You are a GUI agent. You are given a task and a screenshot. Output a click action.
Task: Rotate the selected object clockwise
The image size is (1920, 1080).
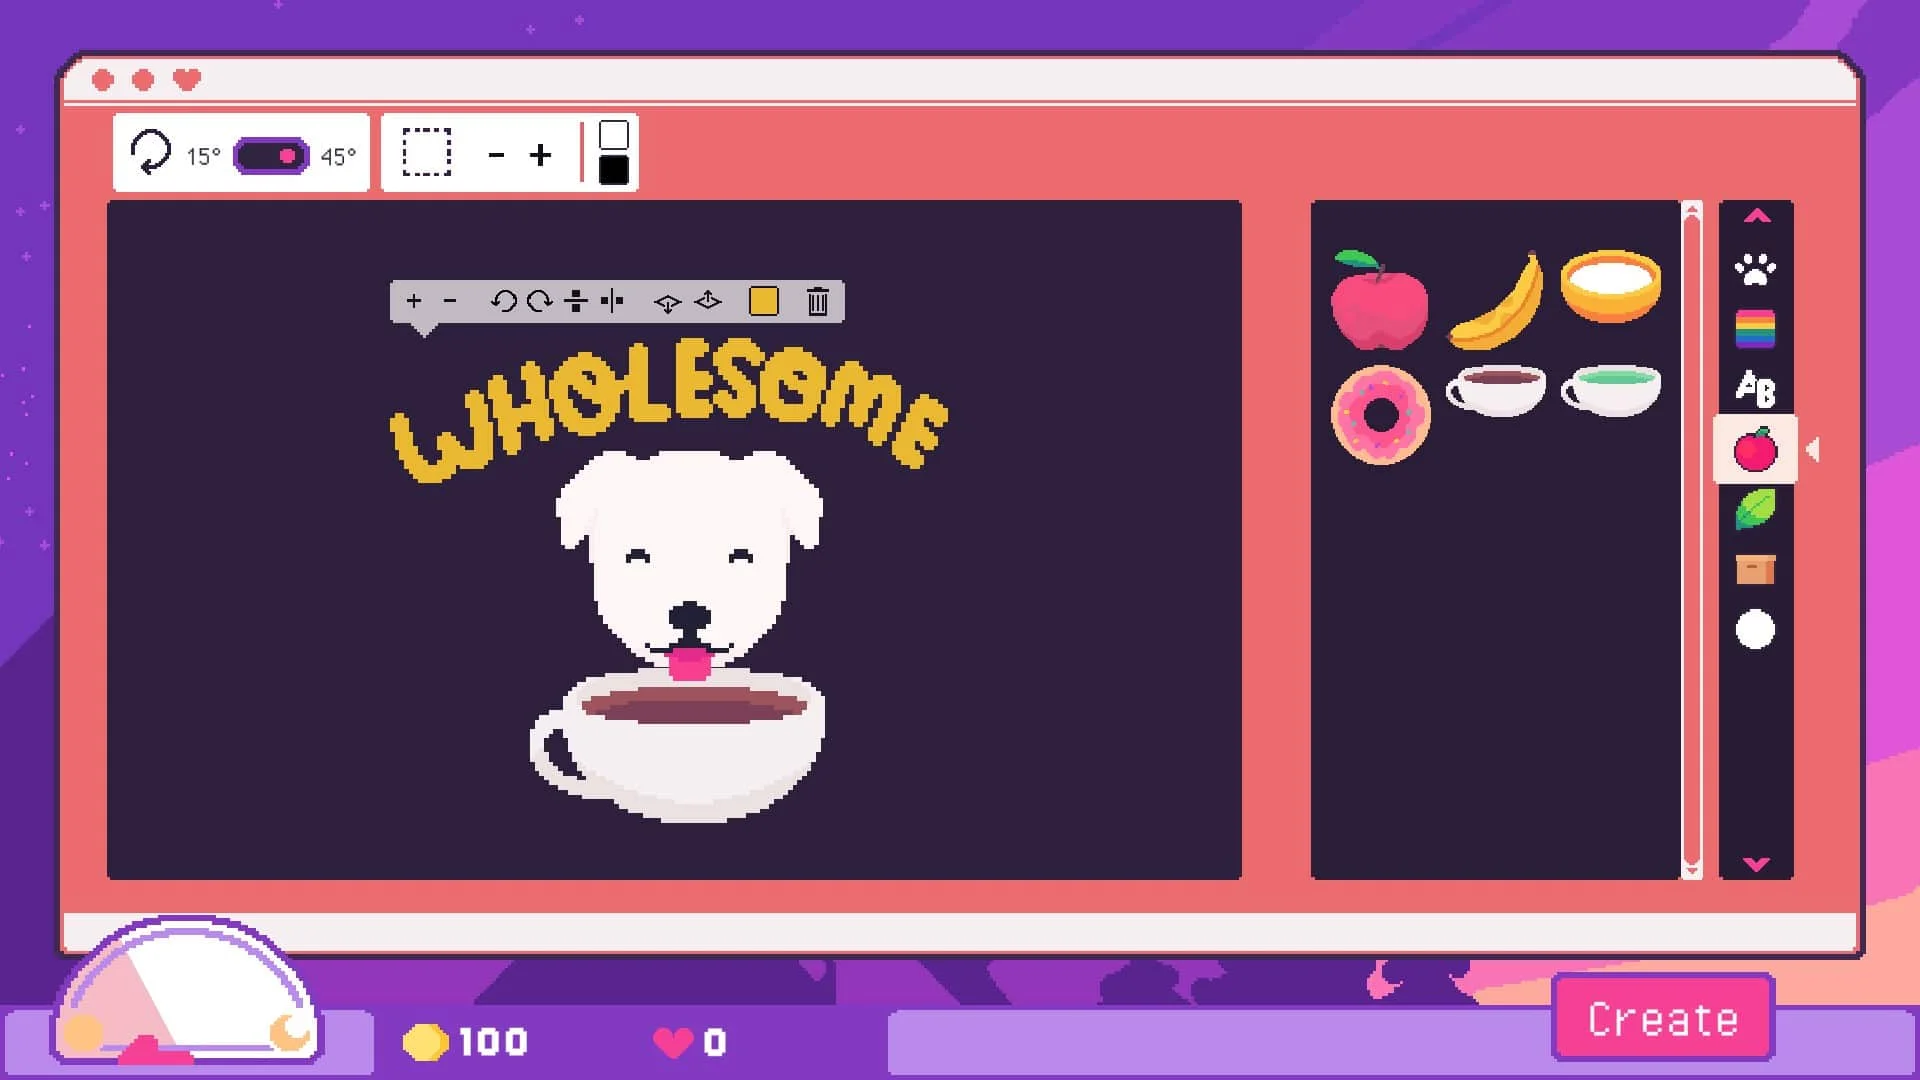[540, 301]
